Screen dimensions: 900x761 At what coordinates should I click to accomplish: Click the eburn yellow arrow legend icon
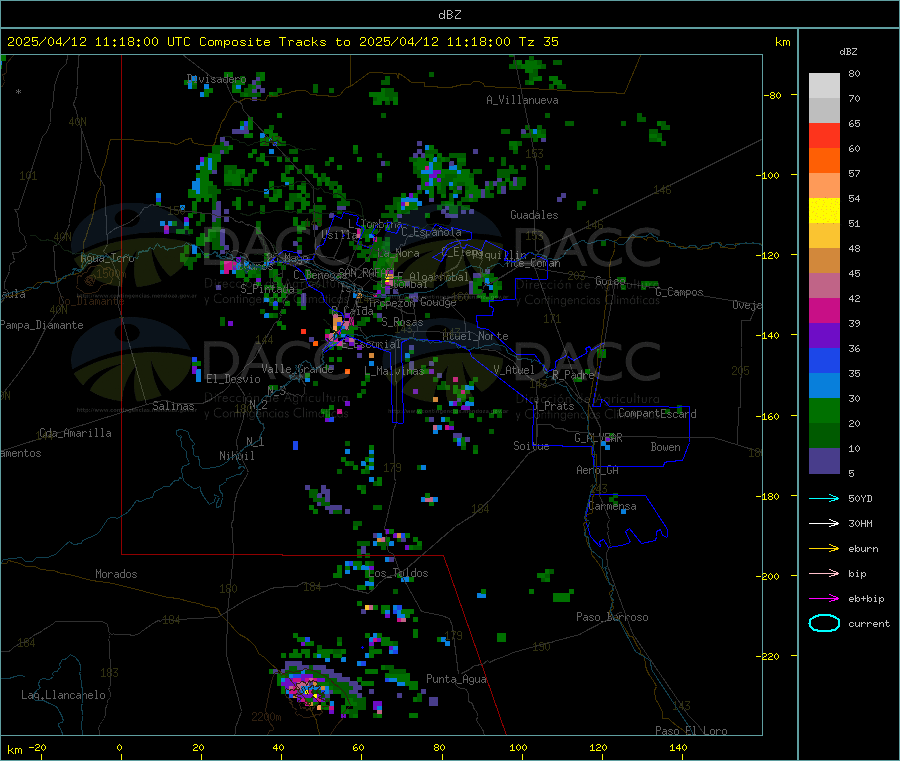click(x=824, y=549)
